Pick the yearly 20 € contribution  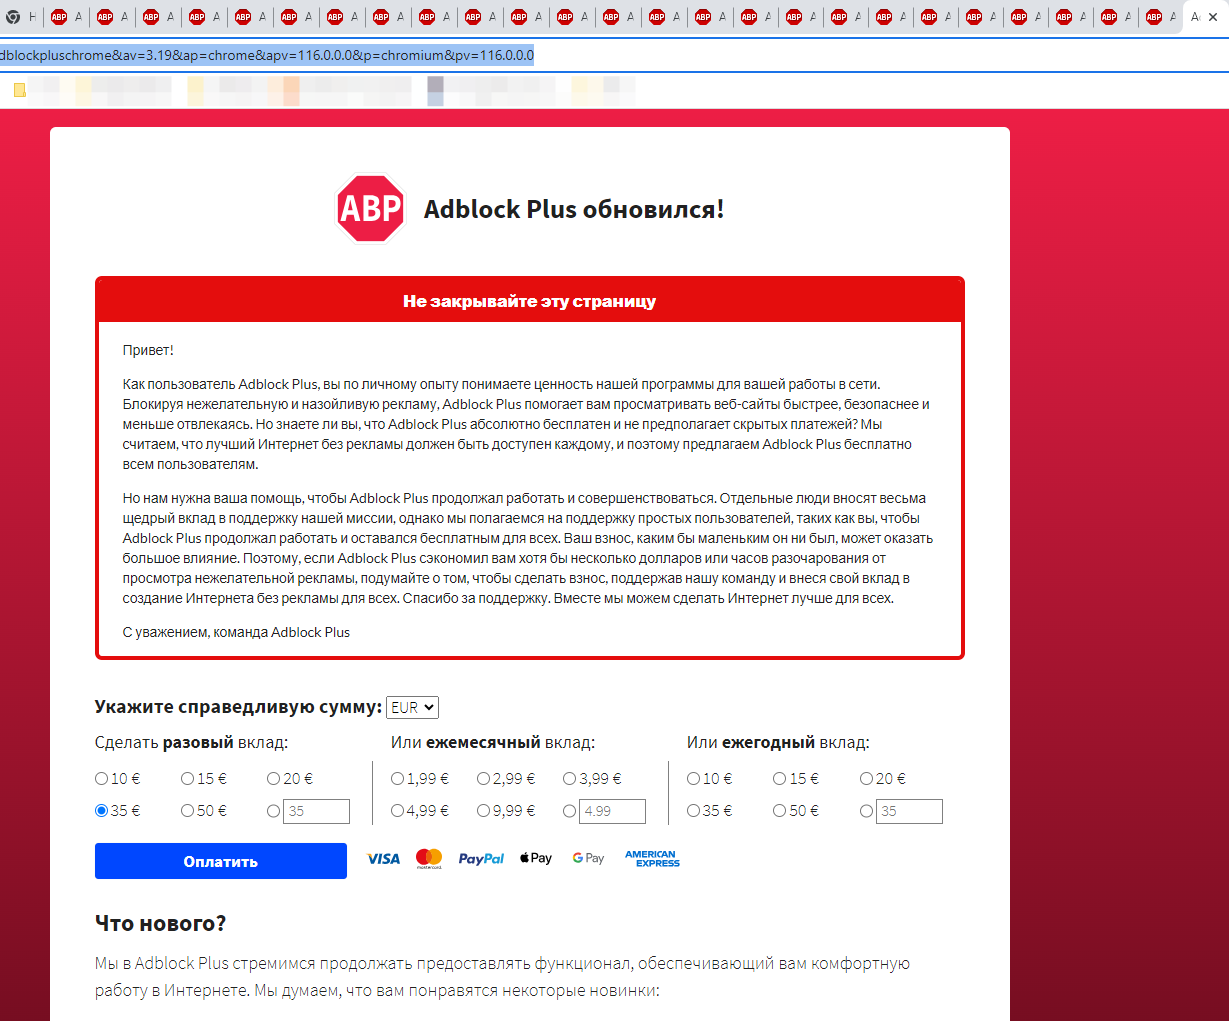coord(866,779)
